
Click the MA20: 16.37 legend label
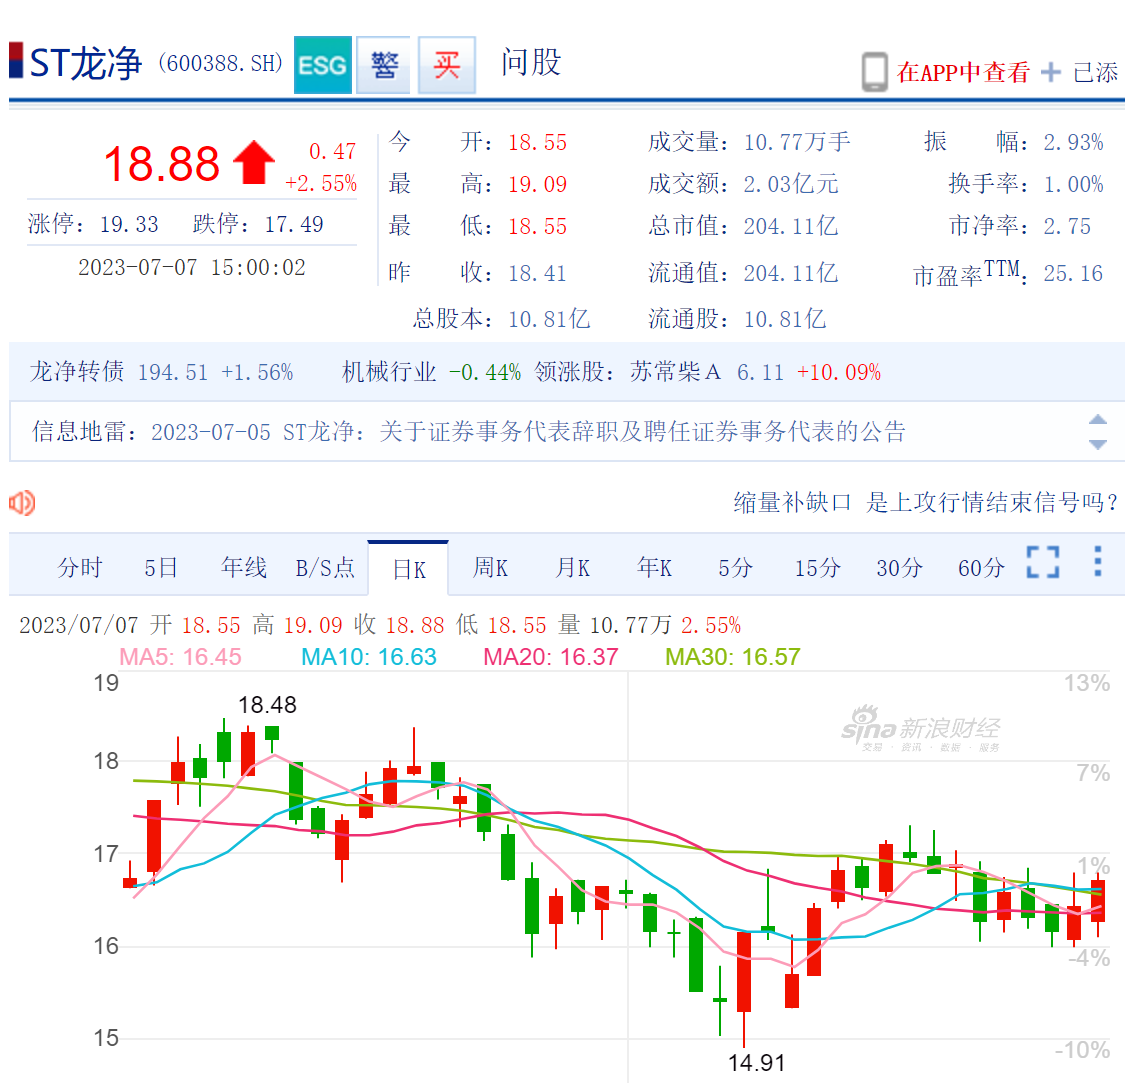pyautogui.click(x=550, y=657)
